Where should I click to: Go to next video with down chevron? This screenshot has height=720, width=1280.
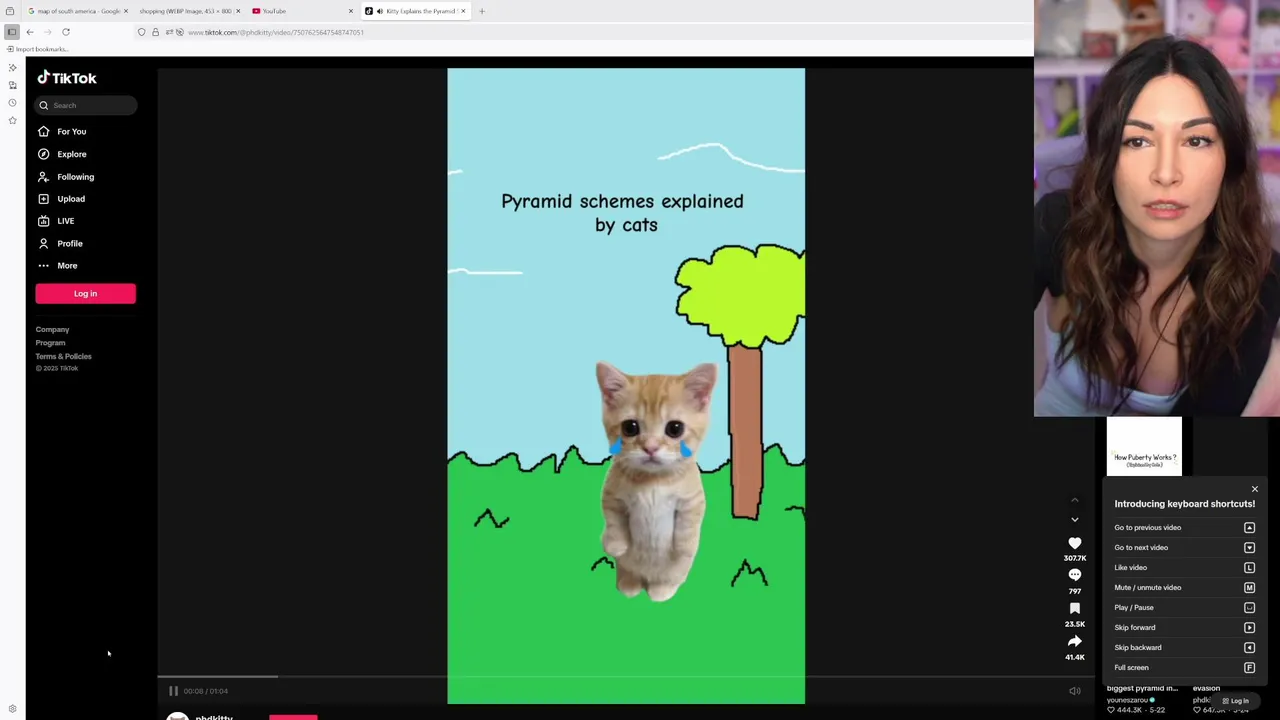point(1075,519)
